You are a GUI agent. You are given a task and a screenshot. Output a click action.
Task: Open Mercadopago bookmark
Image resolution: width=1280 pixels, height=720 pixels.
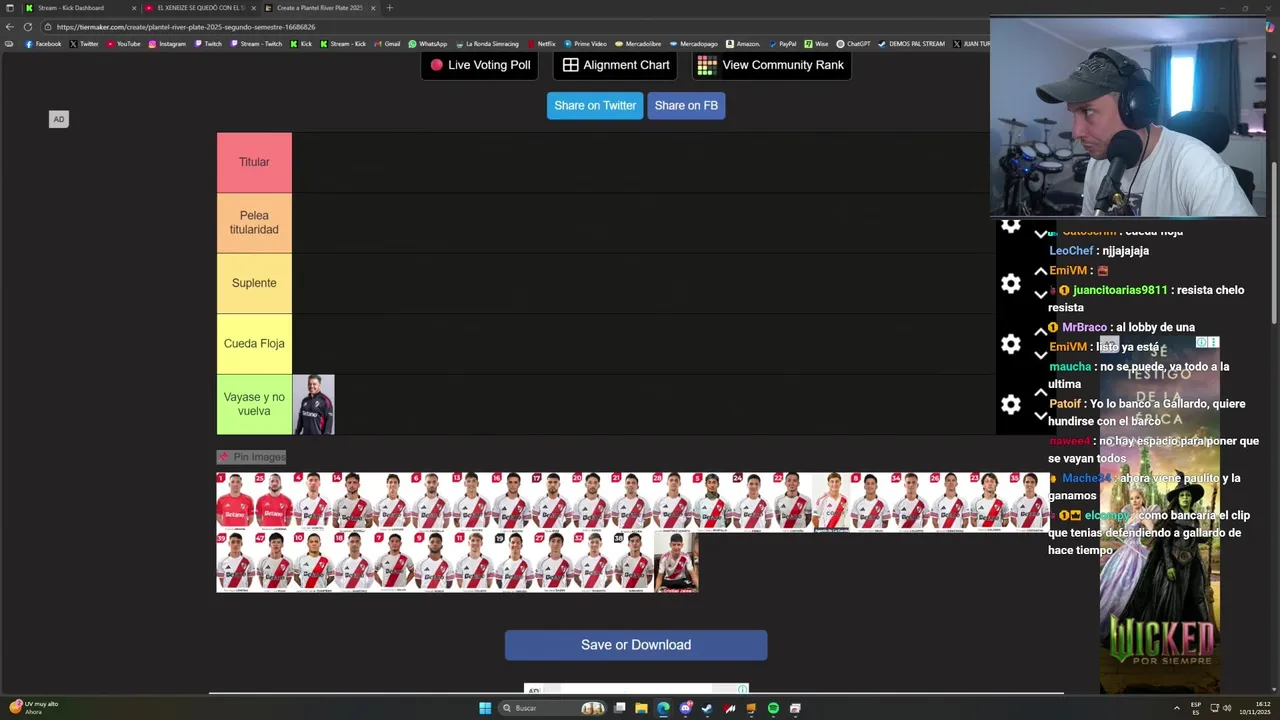point(694,44)
